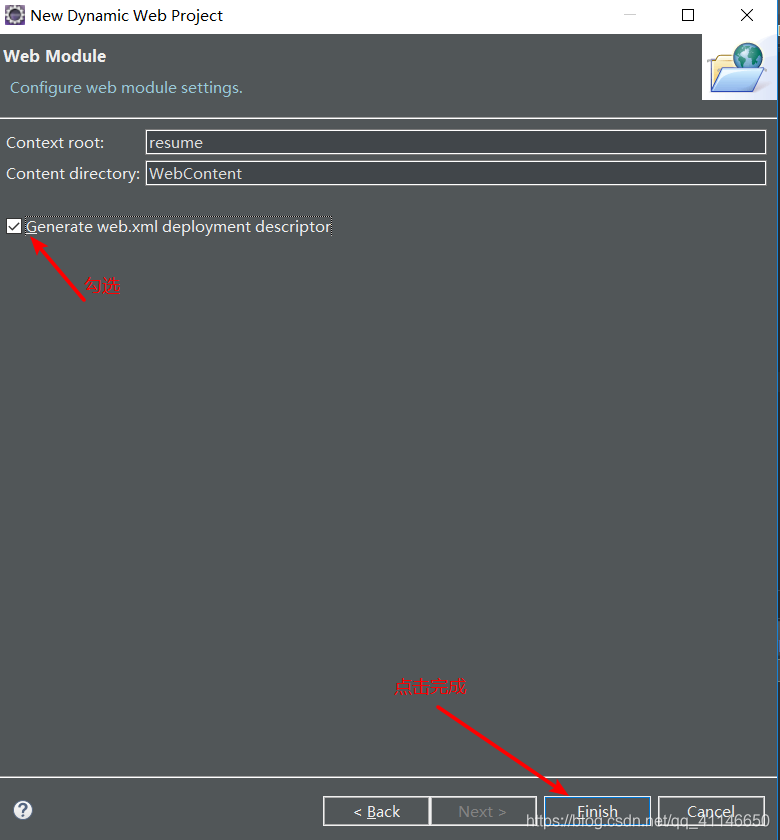Go back with the Back button
Screen dimensions: 780x840
tap(376, 811)
